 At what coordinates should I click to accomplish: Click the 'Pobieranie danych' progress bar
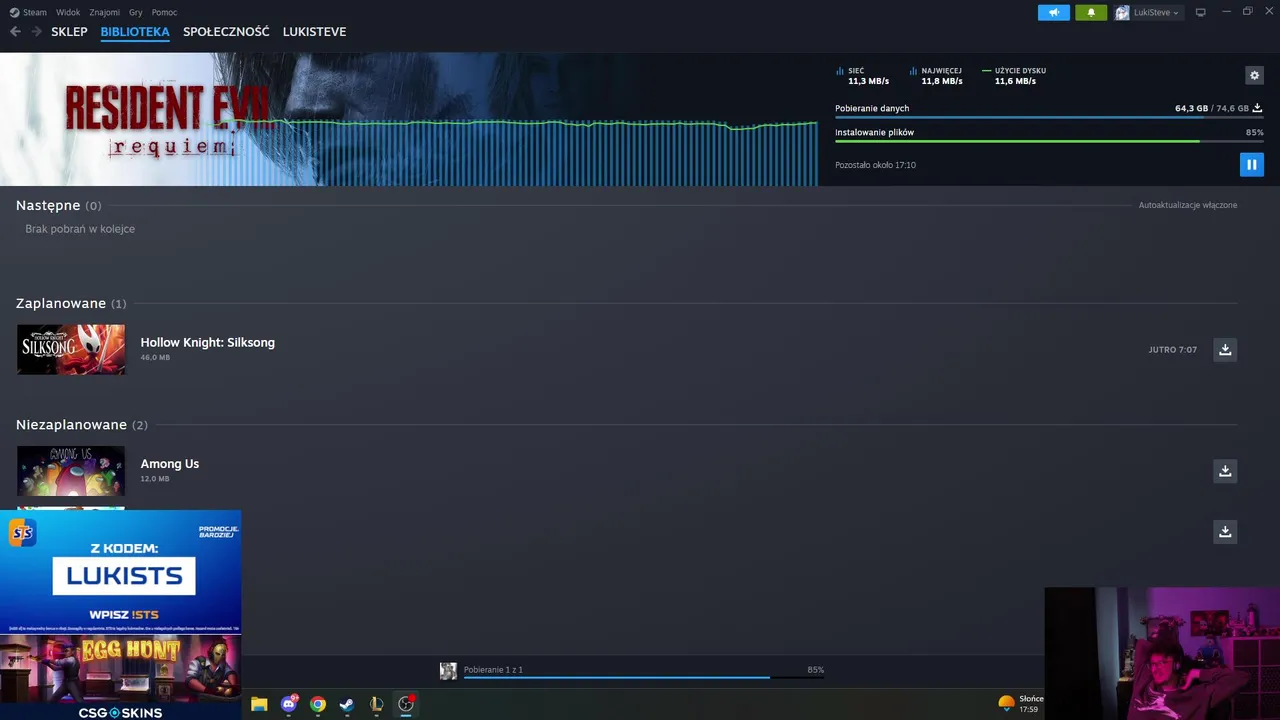click(1049, 118)
